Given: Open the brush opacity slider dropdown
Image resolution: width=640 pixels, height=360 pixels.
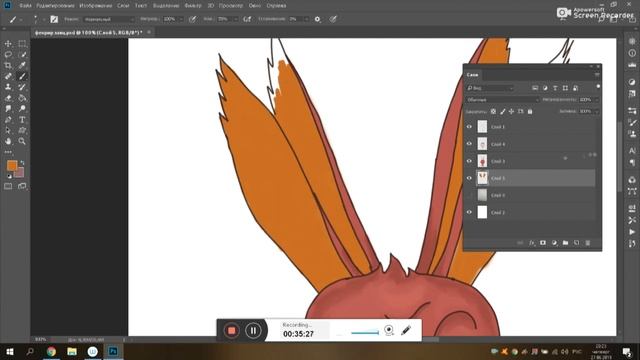Looking at the screenshot, I should tap(181, 19).
